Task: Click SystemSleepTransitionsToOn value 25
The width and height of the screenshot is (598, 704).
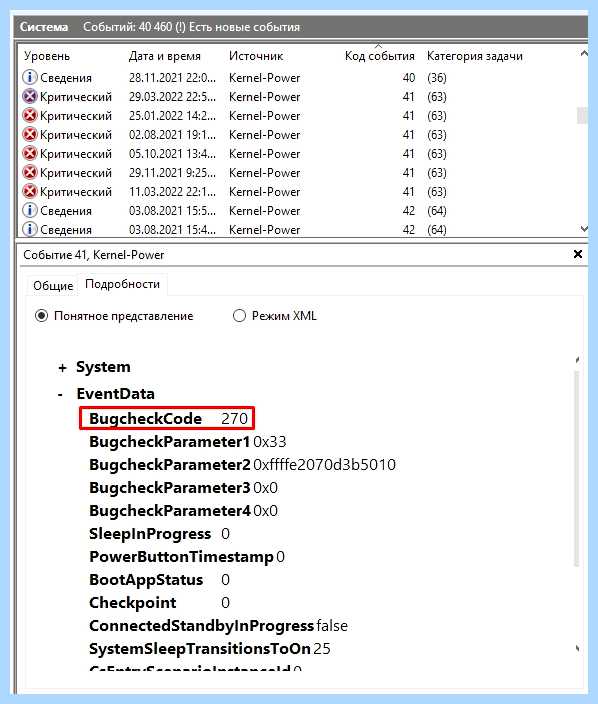Action: coord(322,649)
